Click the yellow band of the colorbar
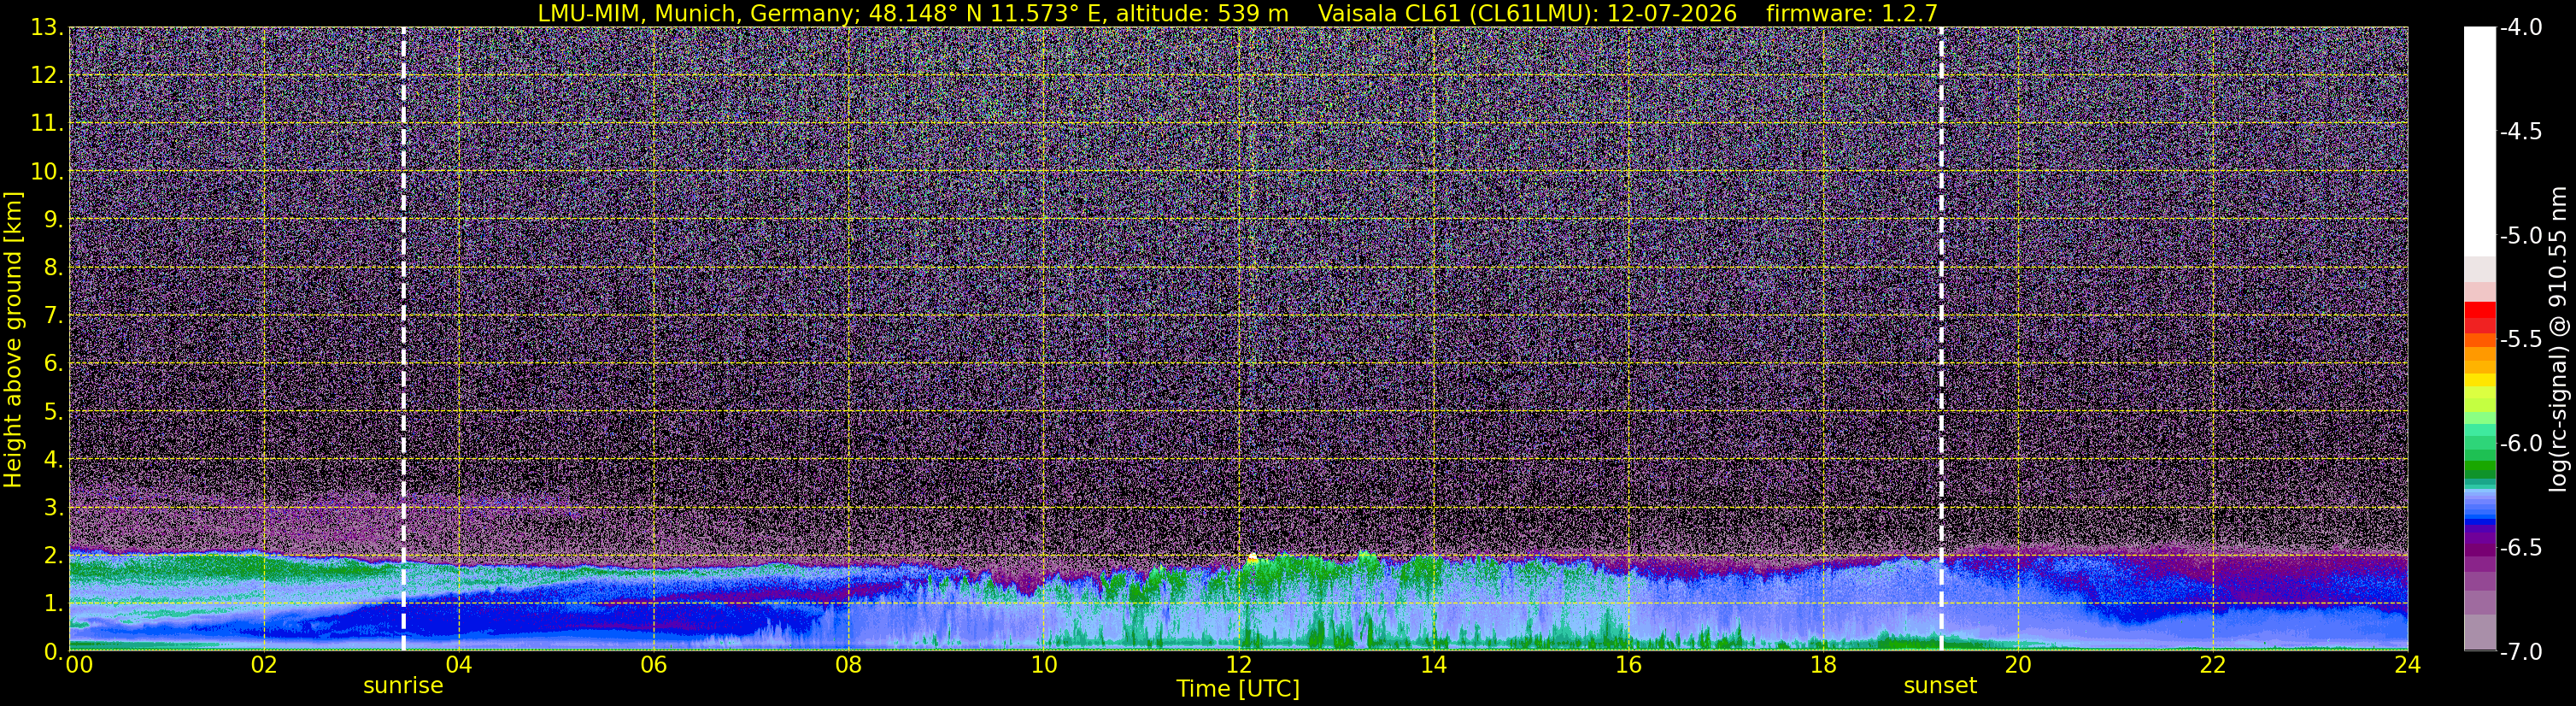This screenshot has height=706, width=2576. pos(2479,380)
